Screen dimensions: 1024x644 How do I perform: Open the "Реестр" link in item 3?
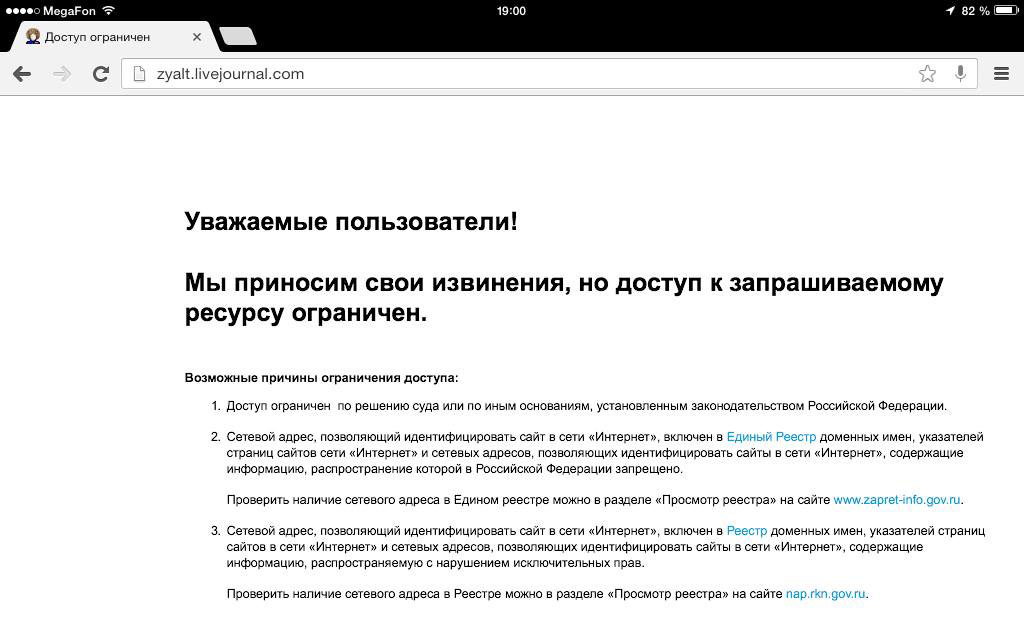746,531
